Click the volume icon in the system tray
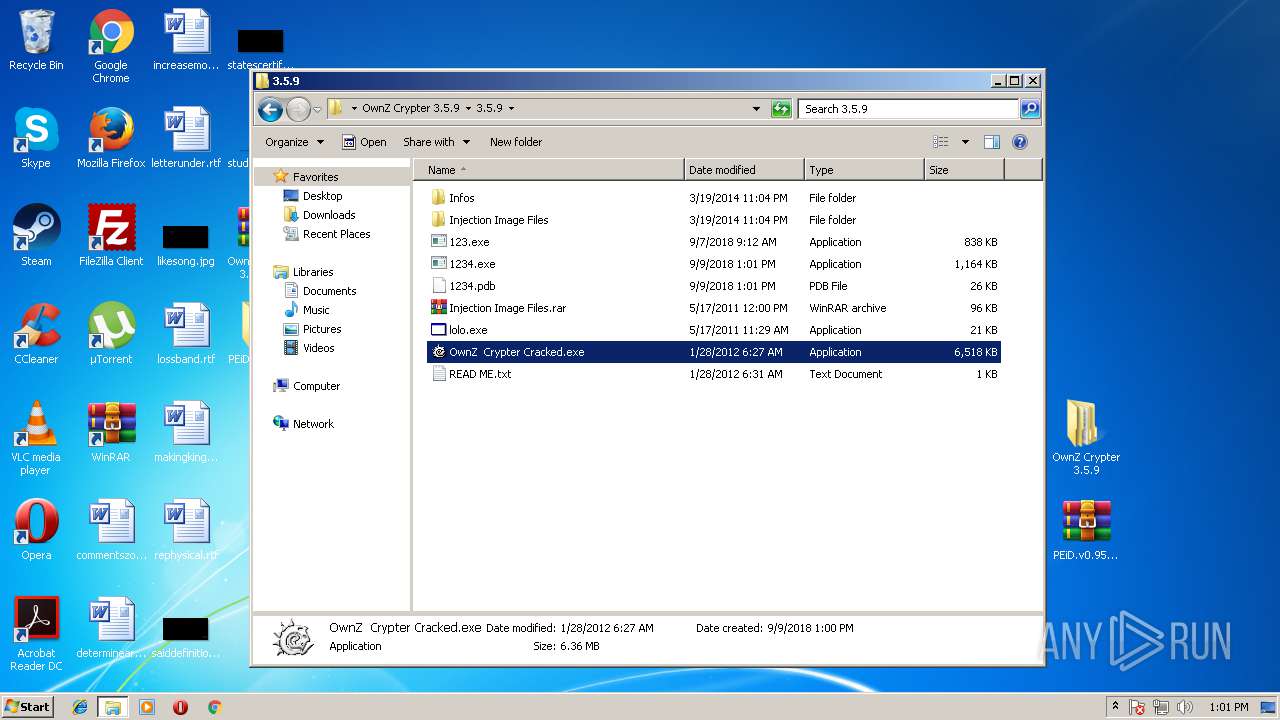This screenshot has height=720, width=1280. (1185, 707)
